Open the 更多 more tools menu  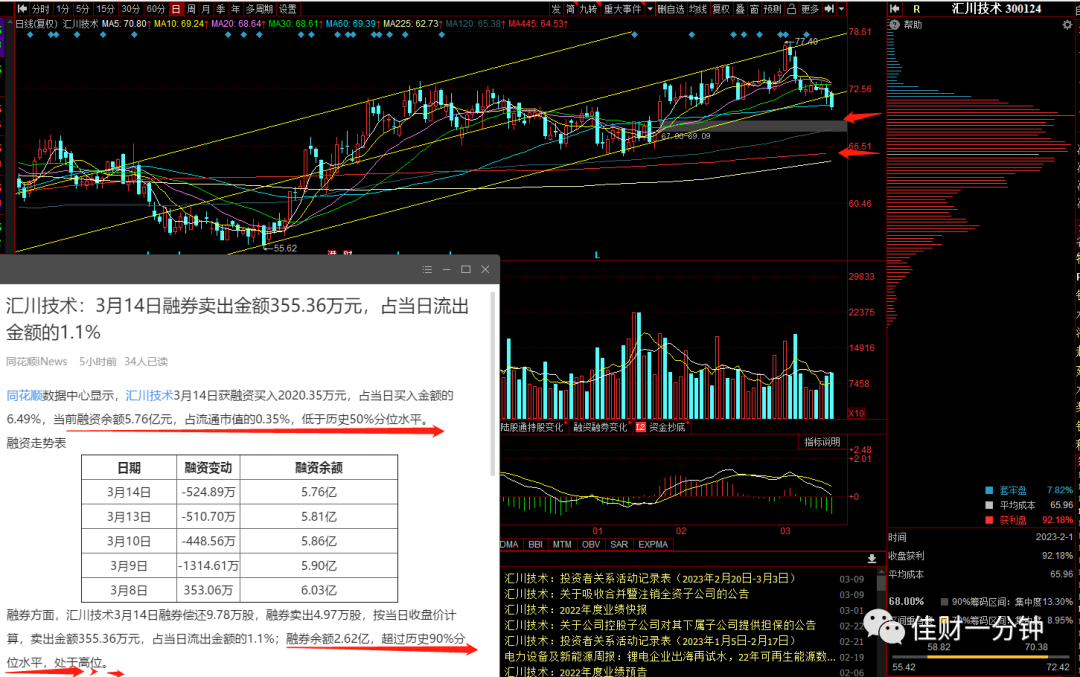pos(810,8)
